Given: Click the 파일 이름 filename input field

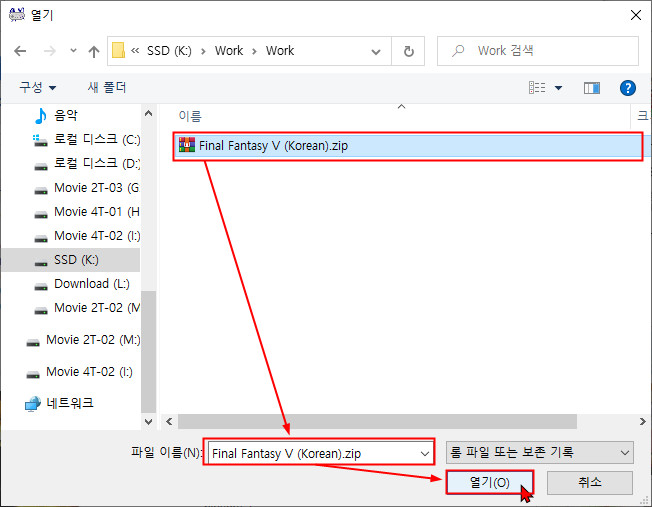Looking at the screenshot, I should tap(320, 453).
